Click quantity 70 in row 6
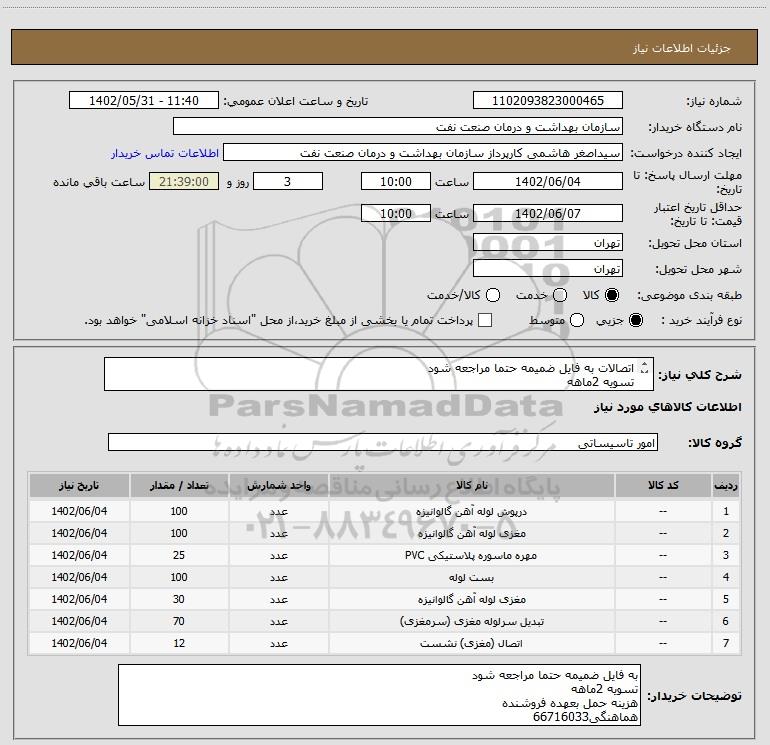The width and height of the screenshot is (770, 745). (179, 621)
